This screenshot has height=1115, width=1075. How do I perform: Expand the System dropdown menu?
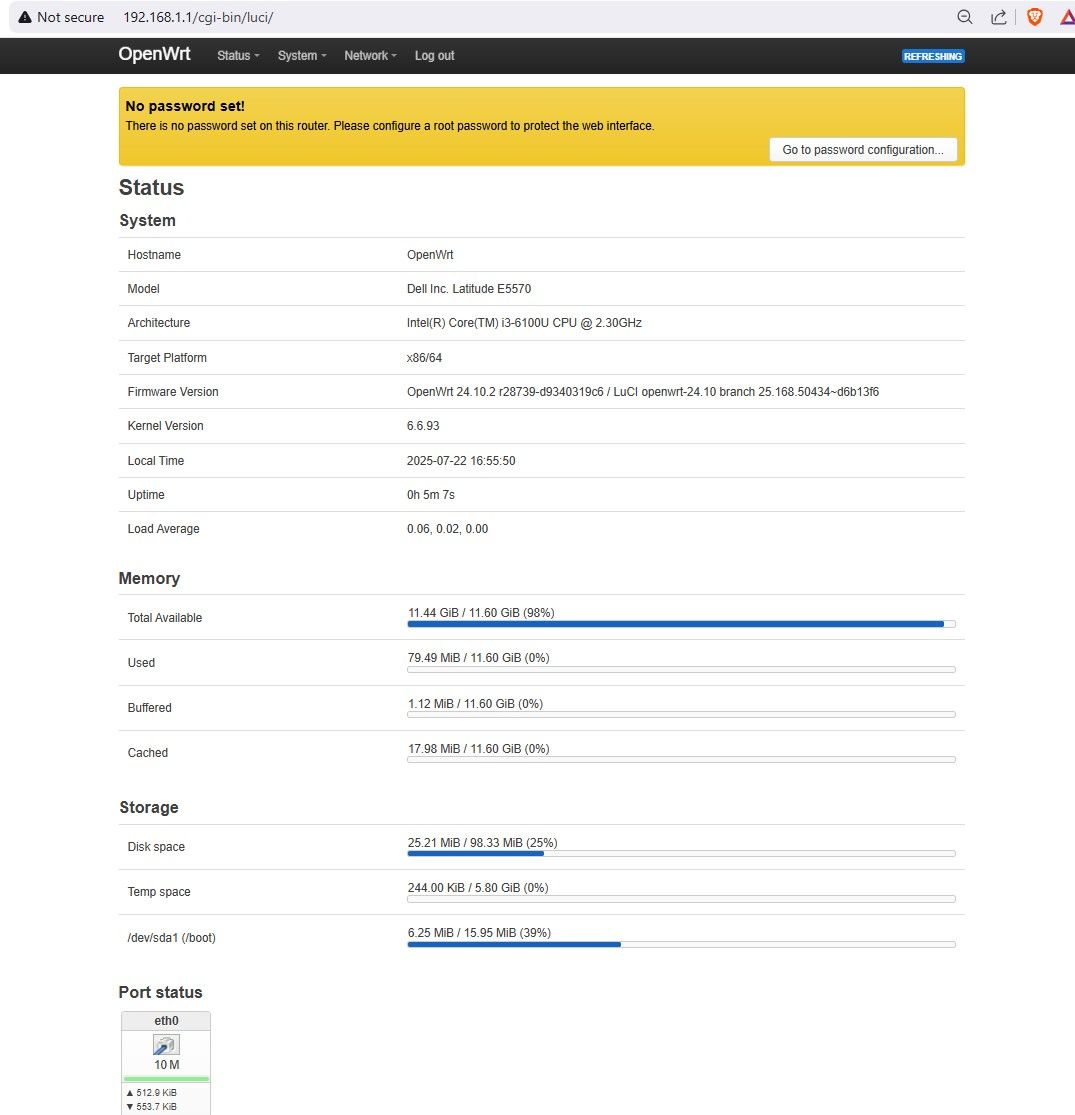pyautogui.click(x=301, y=55)
